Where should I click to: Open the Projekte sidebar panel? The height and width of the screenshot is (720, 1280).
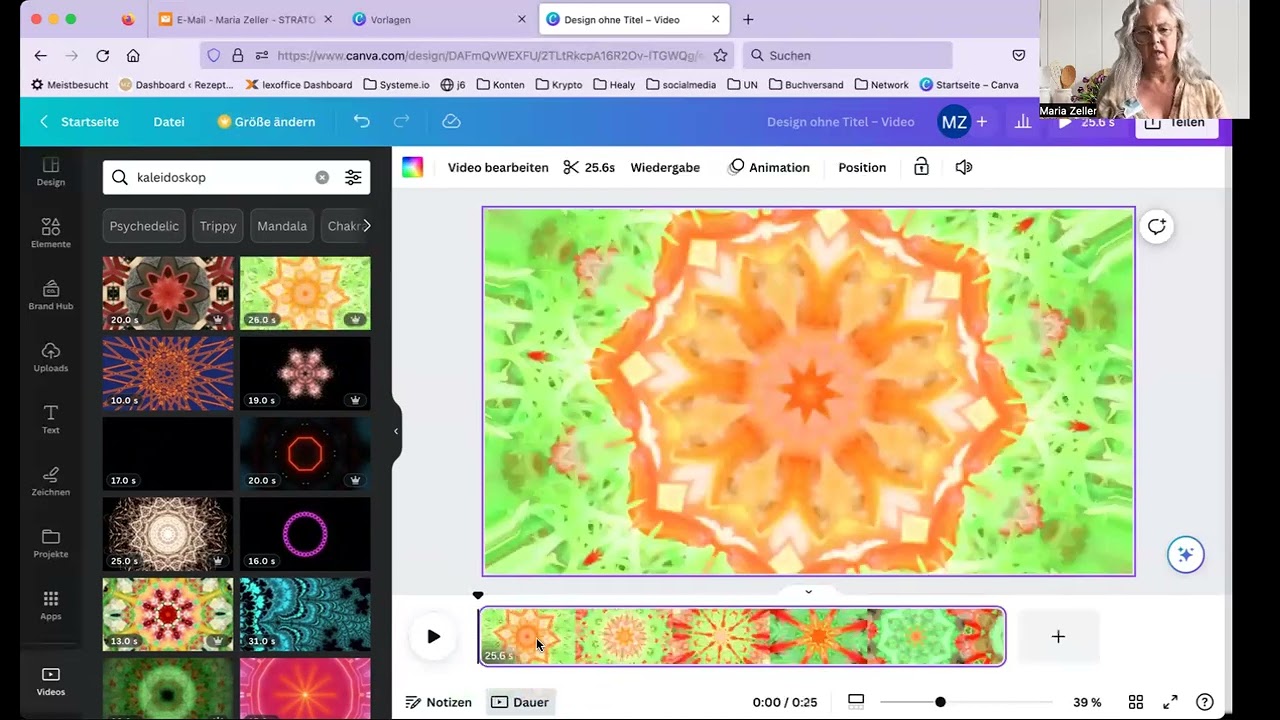click(51, 543)
